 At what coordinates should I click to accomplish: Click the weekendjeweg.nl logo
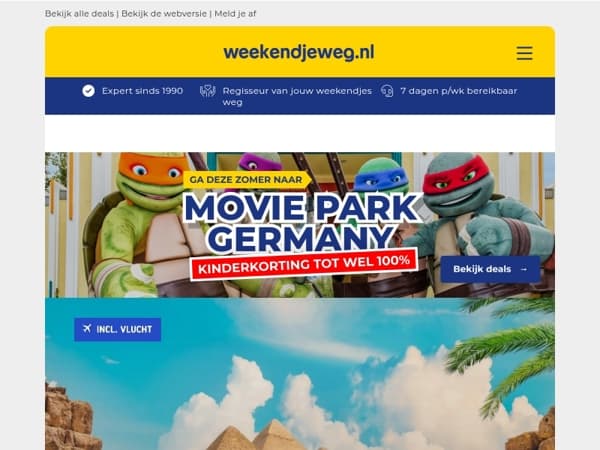pyautogui.click(x=299, y=52)
